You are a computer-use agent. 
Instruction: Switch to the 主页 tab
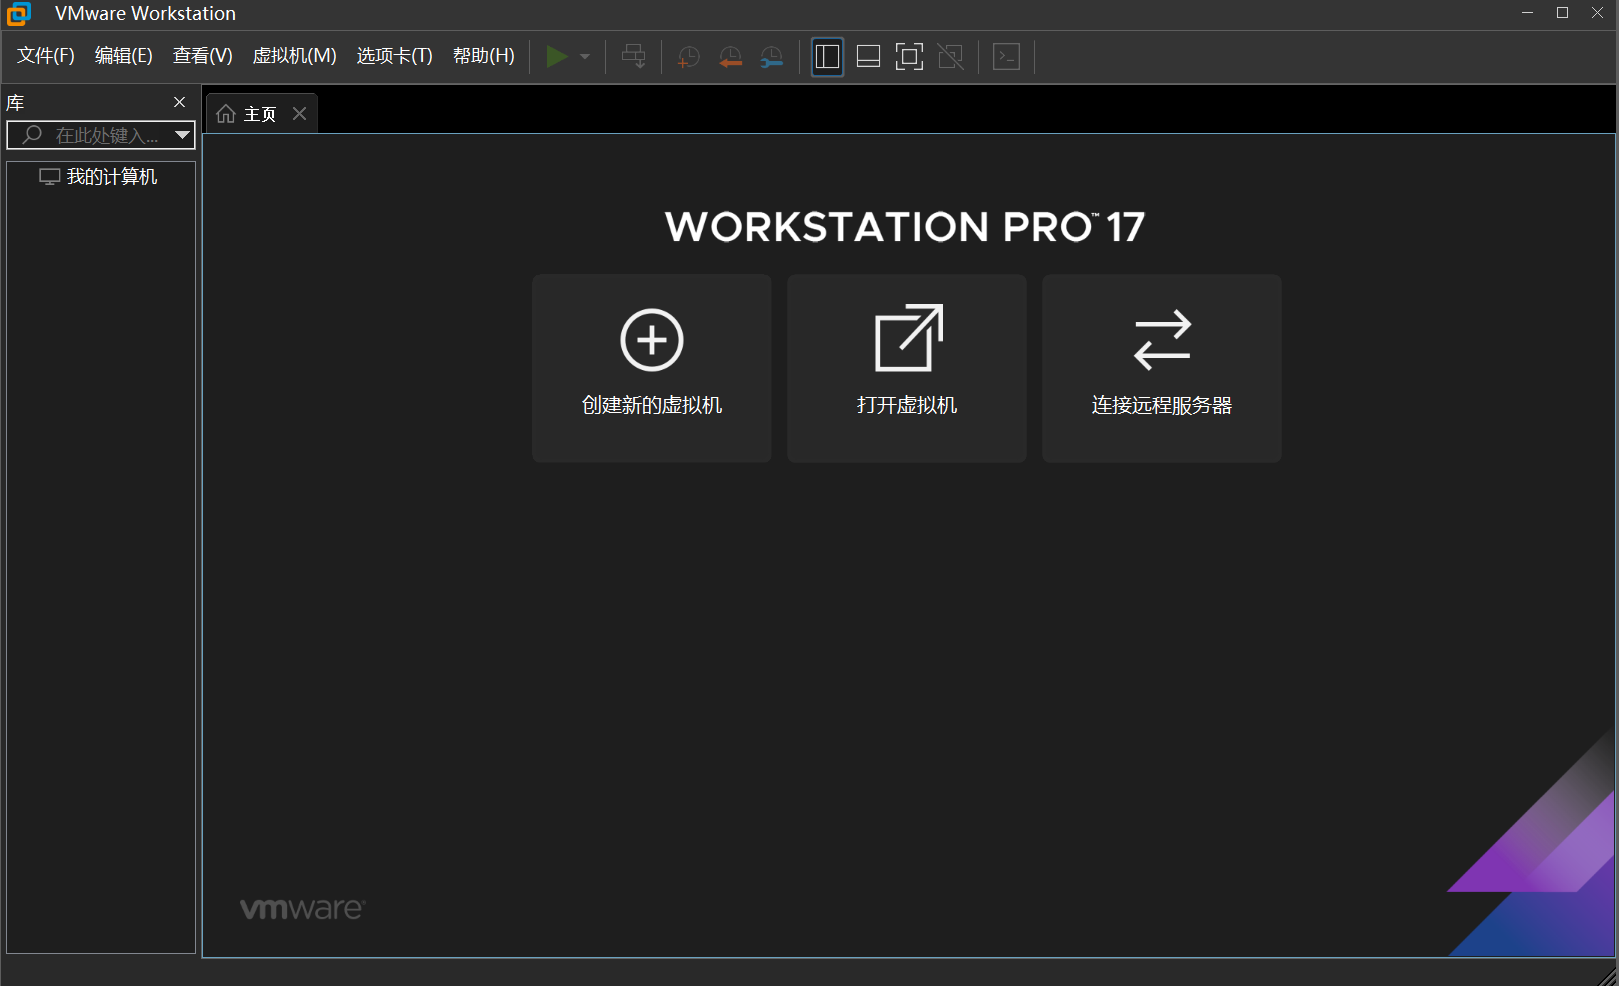coord(260,114)
